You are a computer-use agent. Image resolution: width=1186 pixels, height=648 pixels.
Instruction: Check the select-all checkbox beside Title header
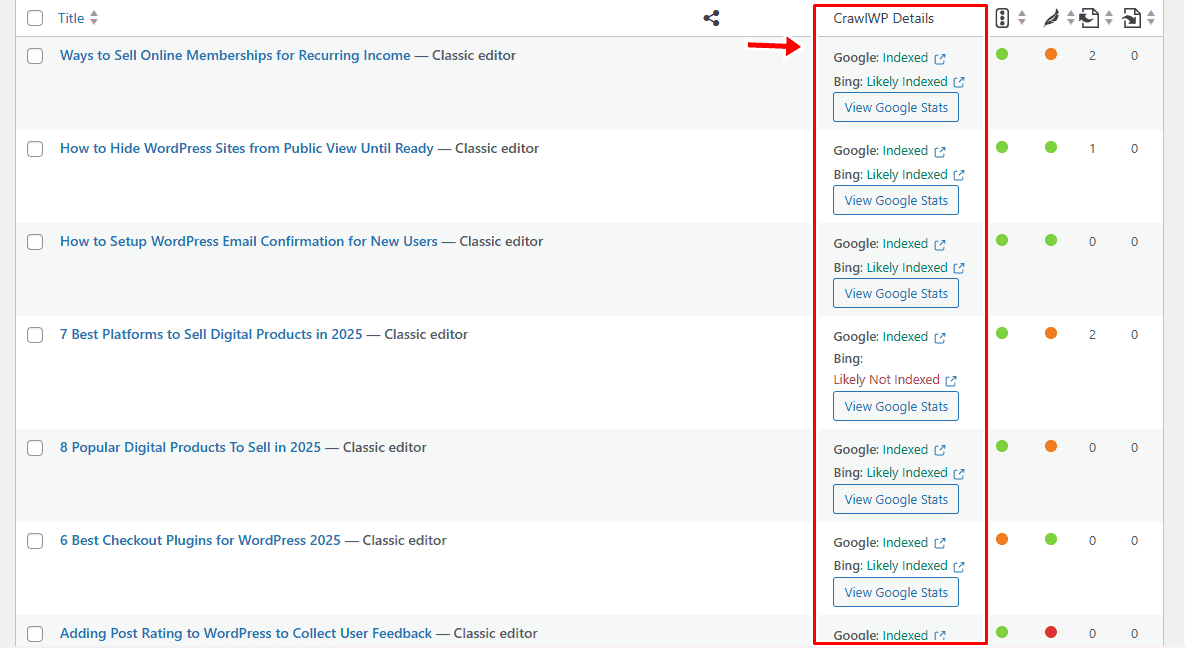(35, 18)
